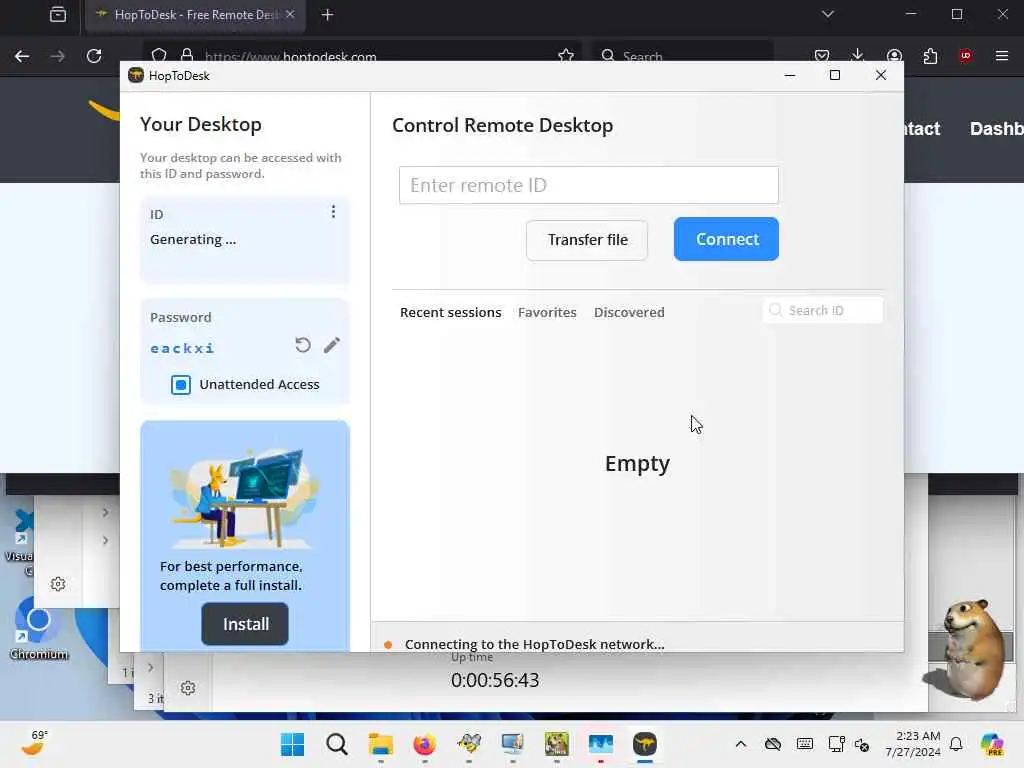Bookmark the page with the star icon

(x=566, y=56)
